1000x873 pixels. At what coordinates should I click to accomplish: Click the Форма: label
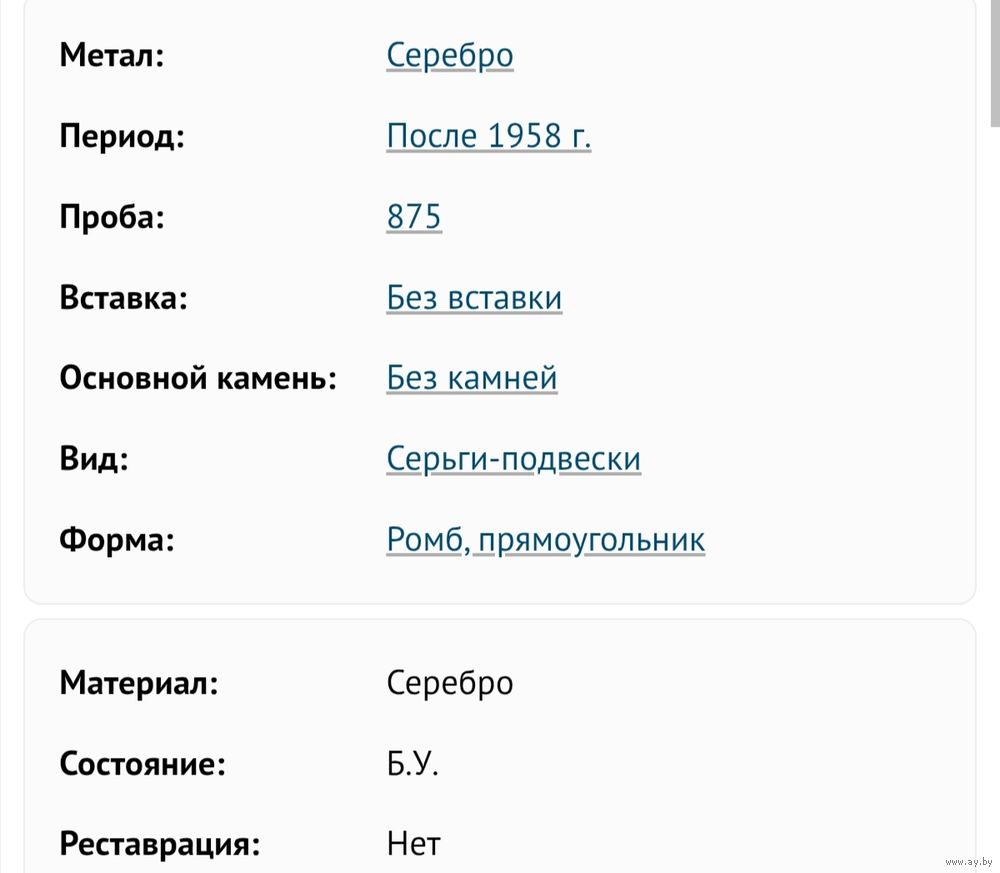117,540
